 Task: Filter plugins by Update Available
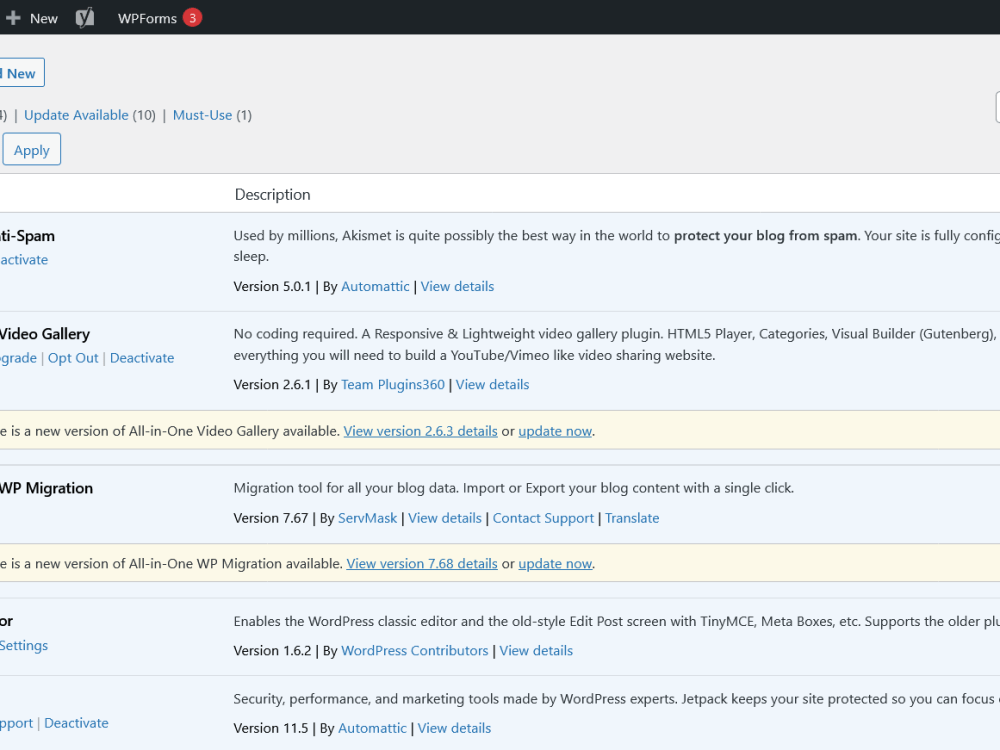click(x=76, y=115)
